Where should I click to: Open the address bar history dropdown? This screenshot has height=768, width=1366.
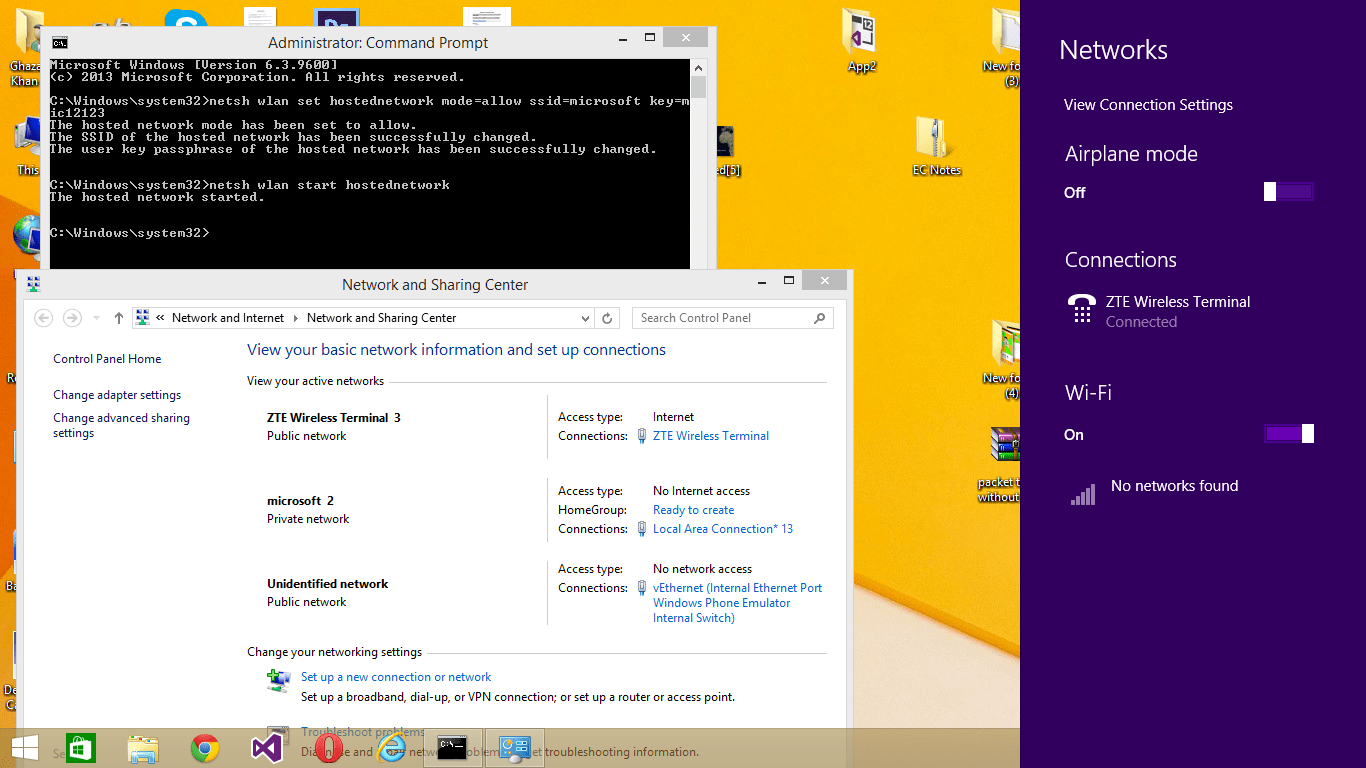(586, 318)
